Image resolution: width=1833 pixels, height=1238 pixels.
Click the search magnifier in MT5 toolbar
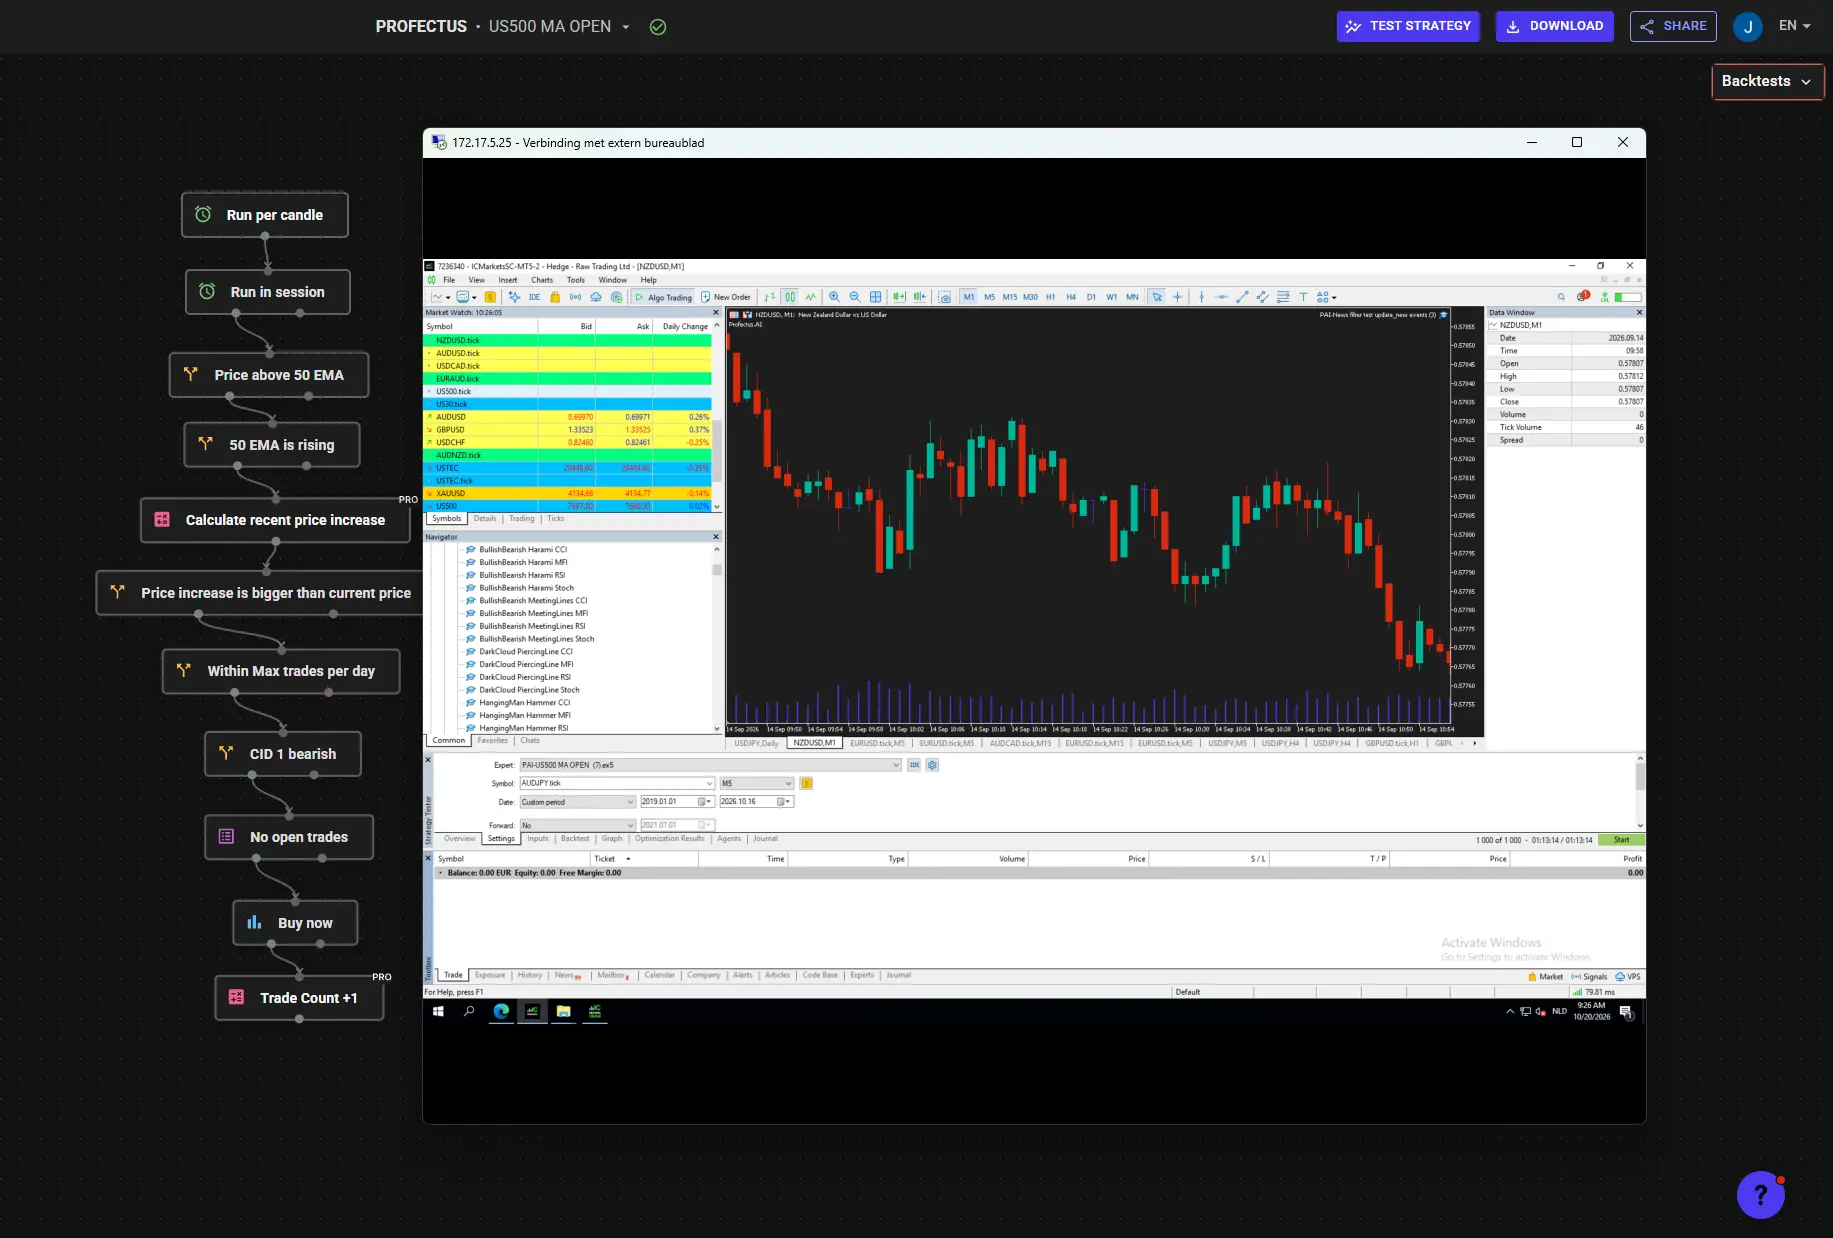click(1561, 297)
